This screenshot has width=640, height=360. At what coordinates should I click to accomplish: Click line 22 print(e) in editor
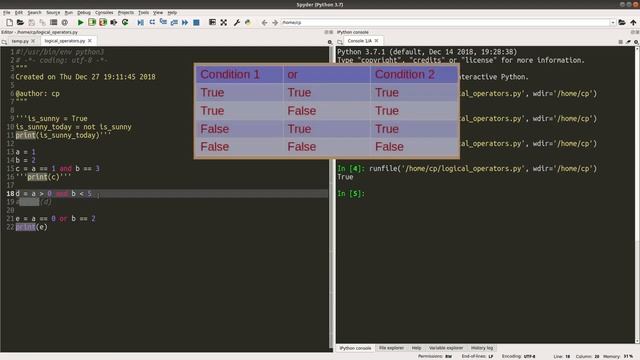pos(31,227)
